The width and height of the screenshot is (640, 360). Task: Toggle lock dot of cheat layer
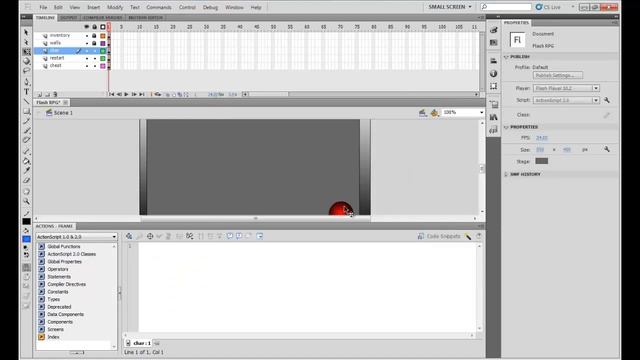94,66
